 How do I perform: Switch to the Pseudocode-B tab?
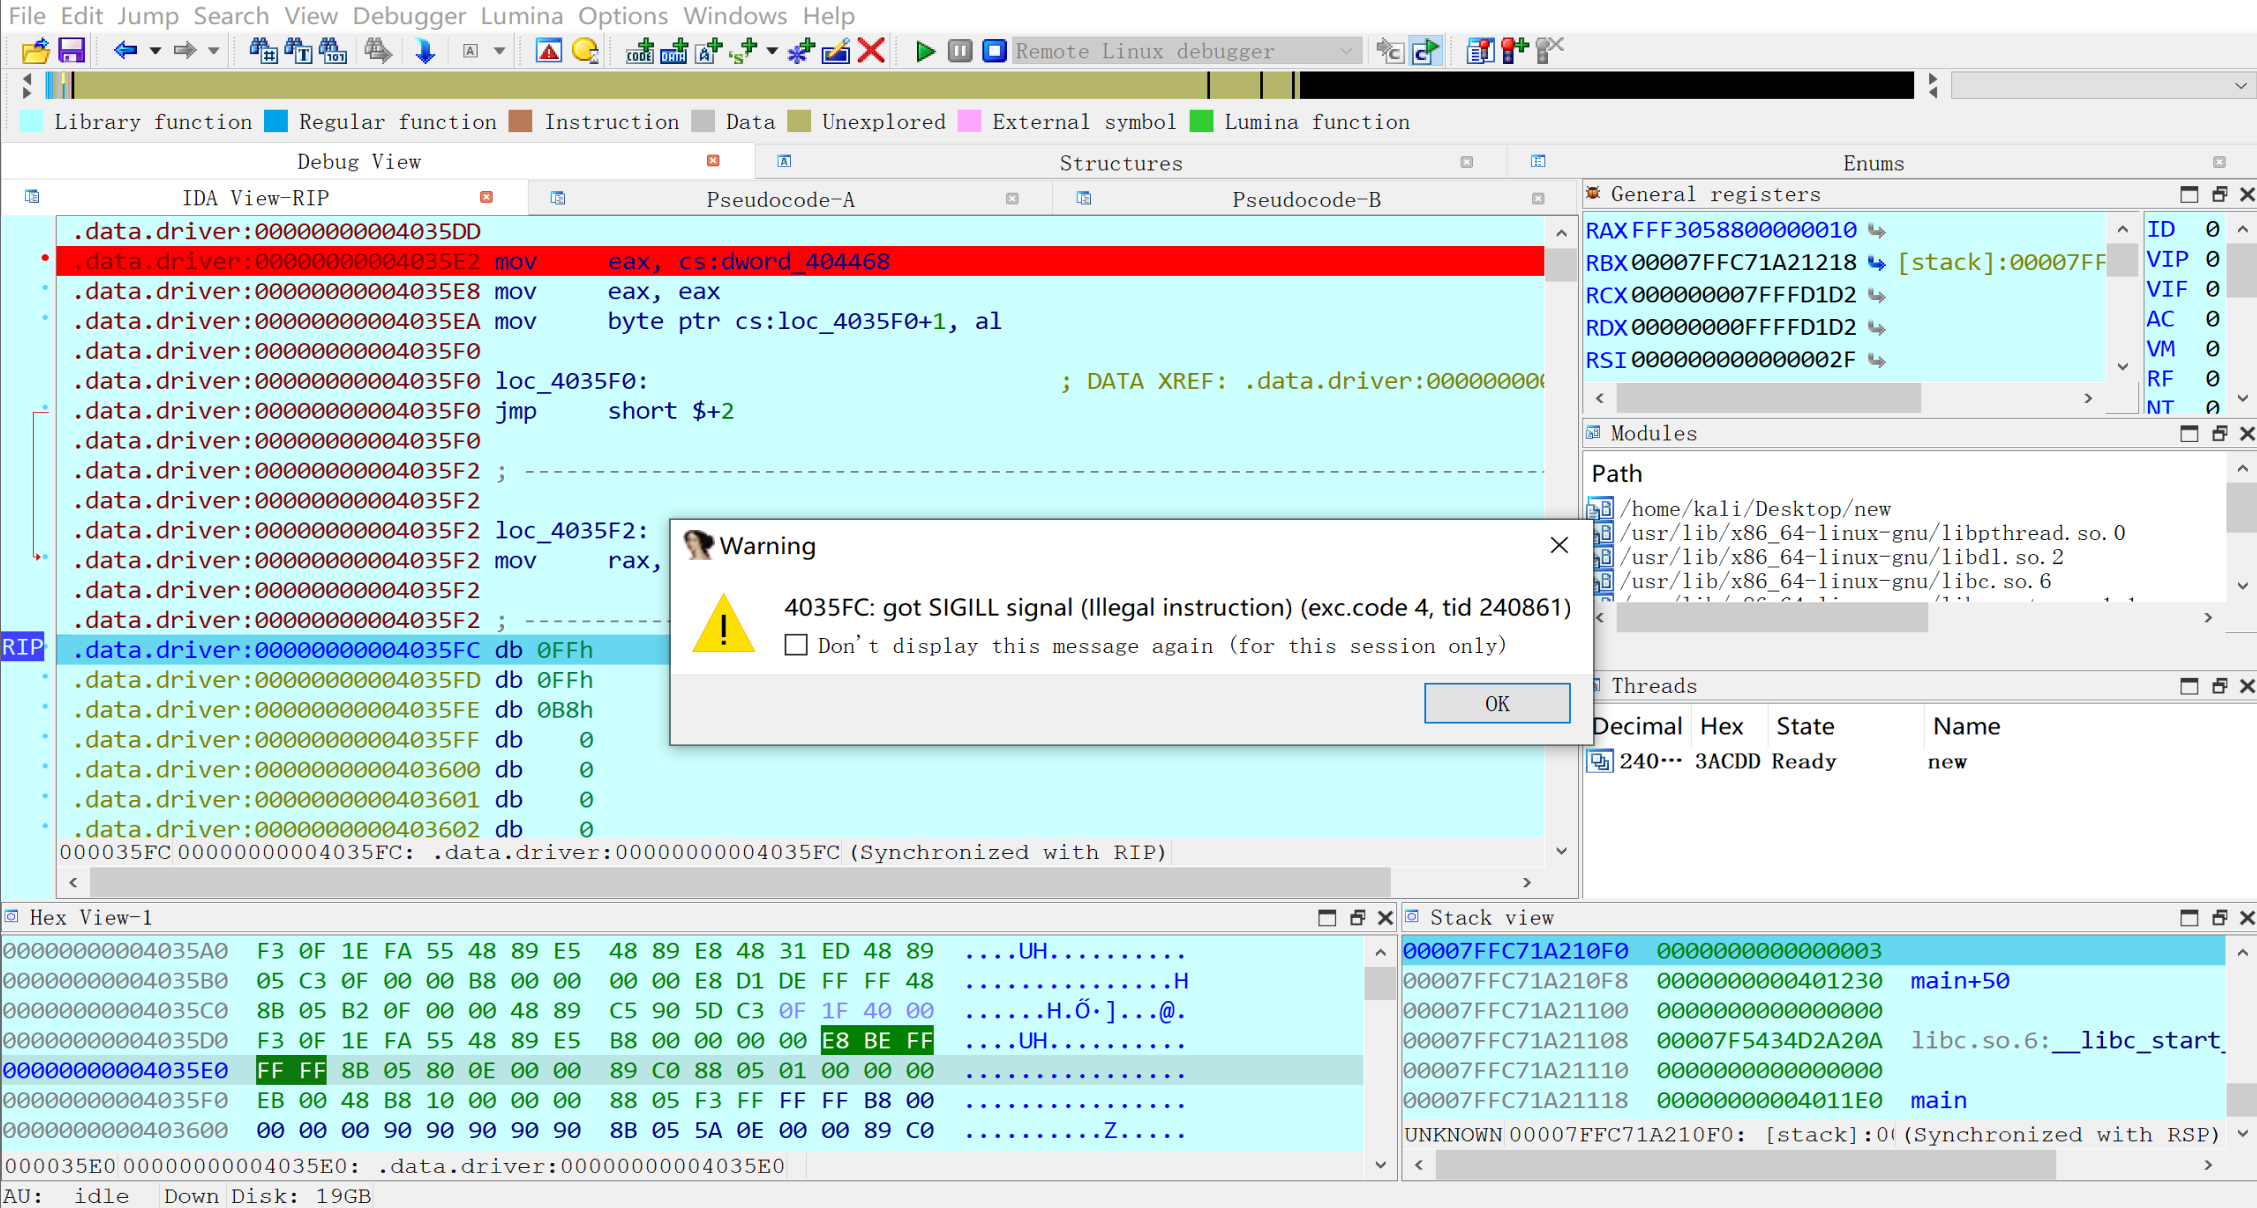coord(1306,199)
